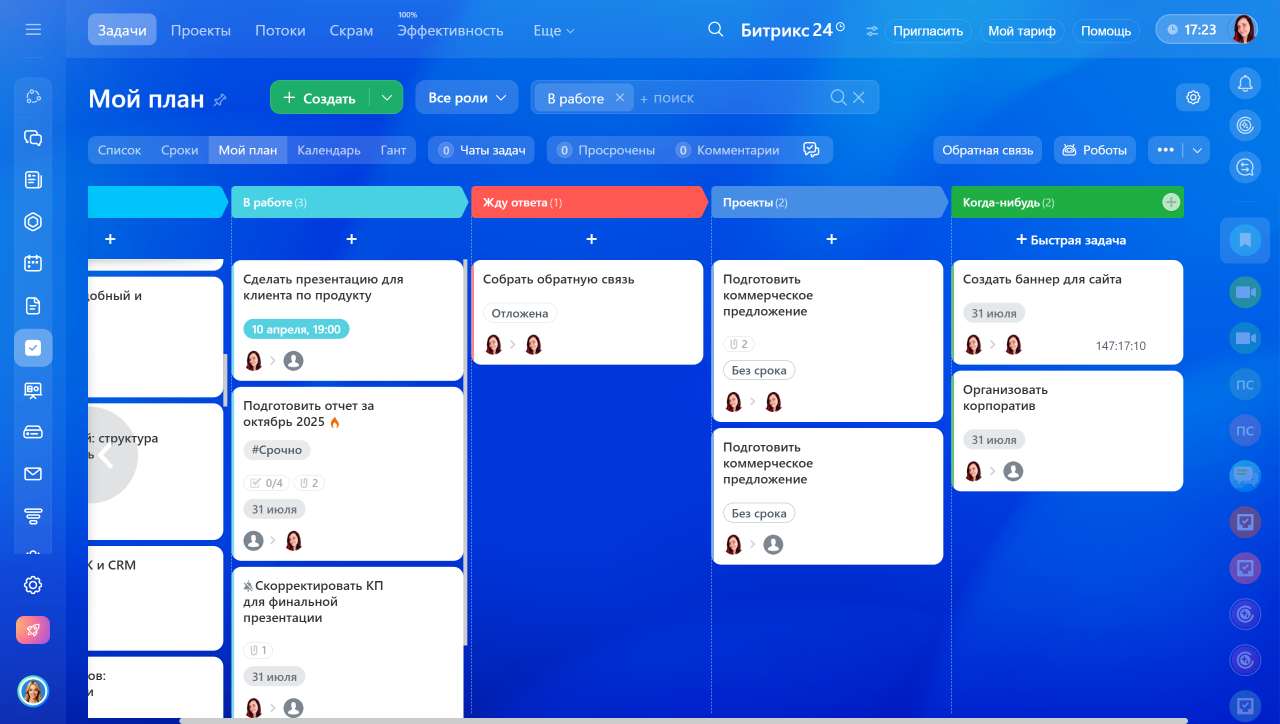
Task: Open the left sidebar settings gear
Action: [x=33, y=585]
